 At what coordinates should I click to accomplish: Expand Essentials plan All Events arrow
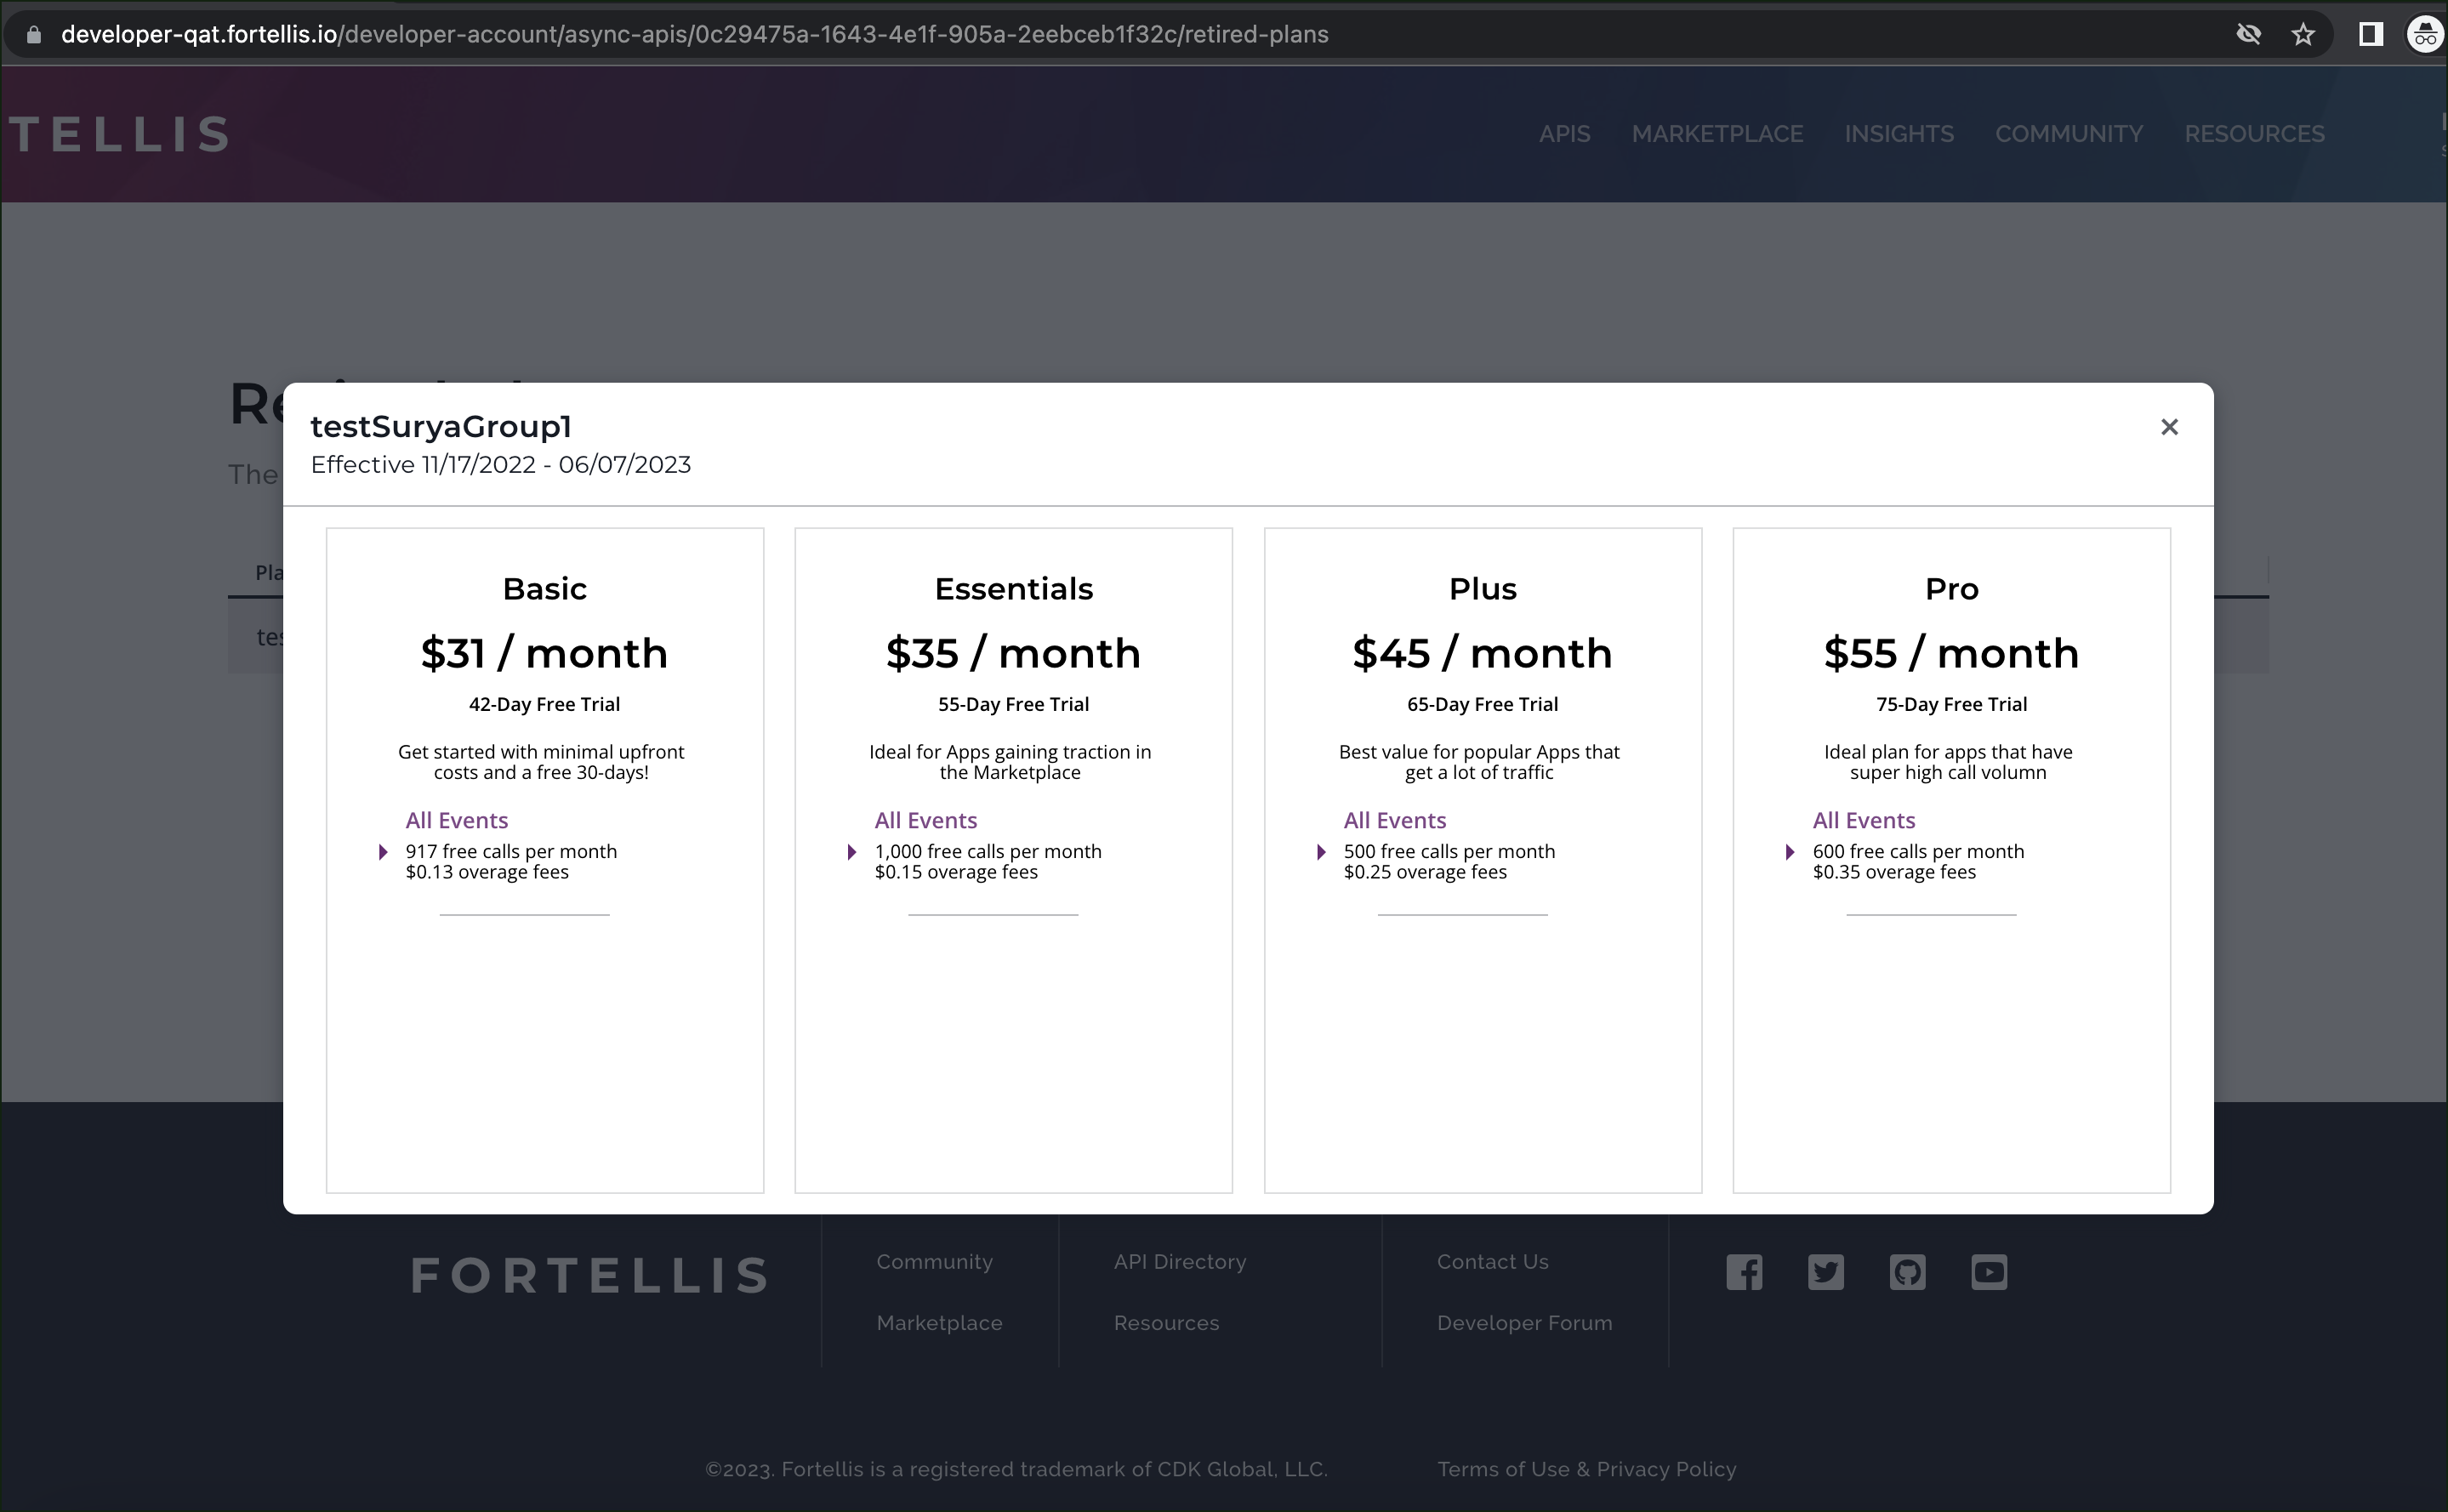click(x=852, y=852)
